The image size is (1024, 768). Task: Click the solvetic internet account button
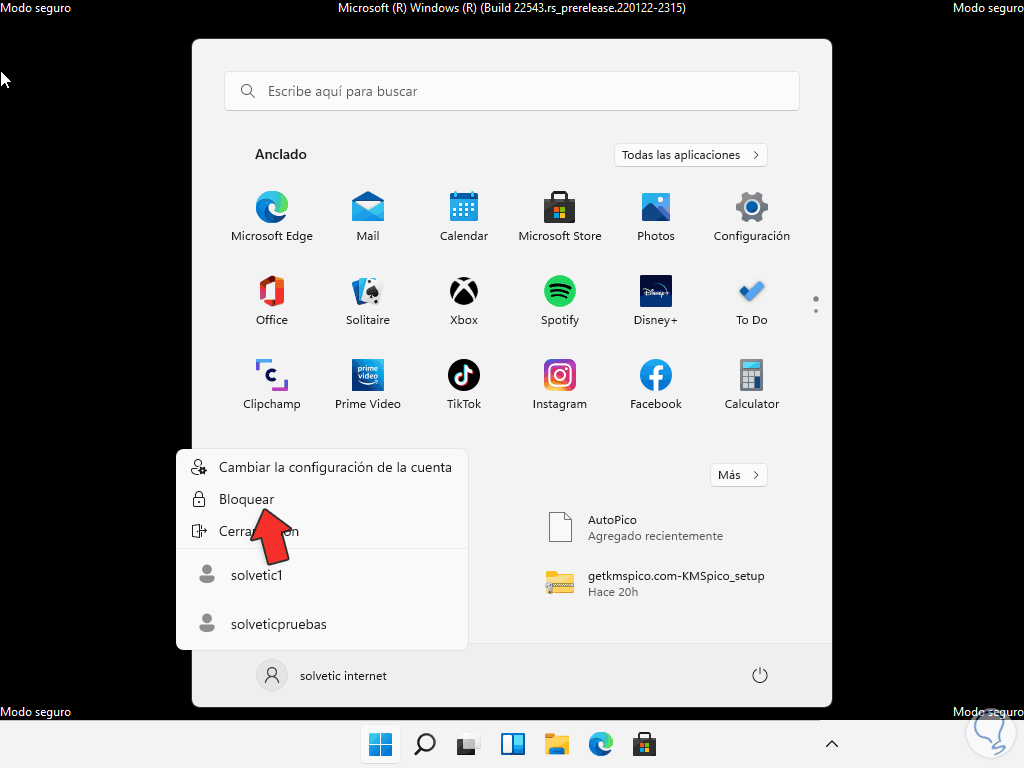(x=322, y=675)
